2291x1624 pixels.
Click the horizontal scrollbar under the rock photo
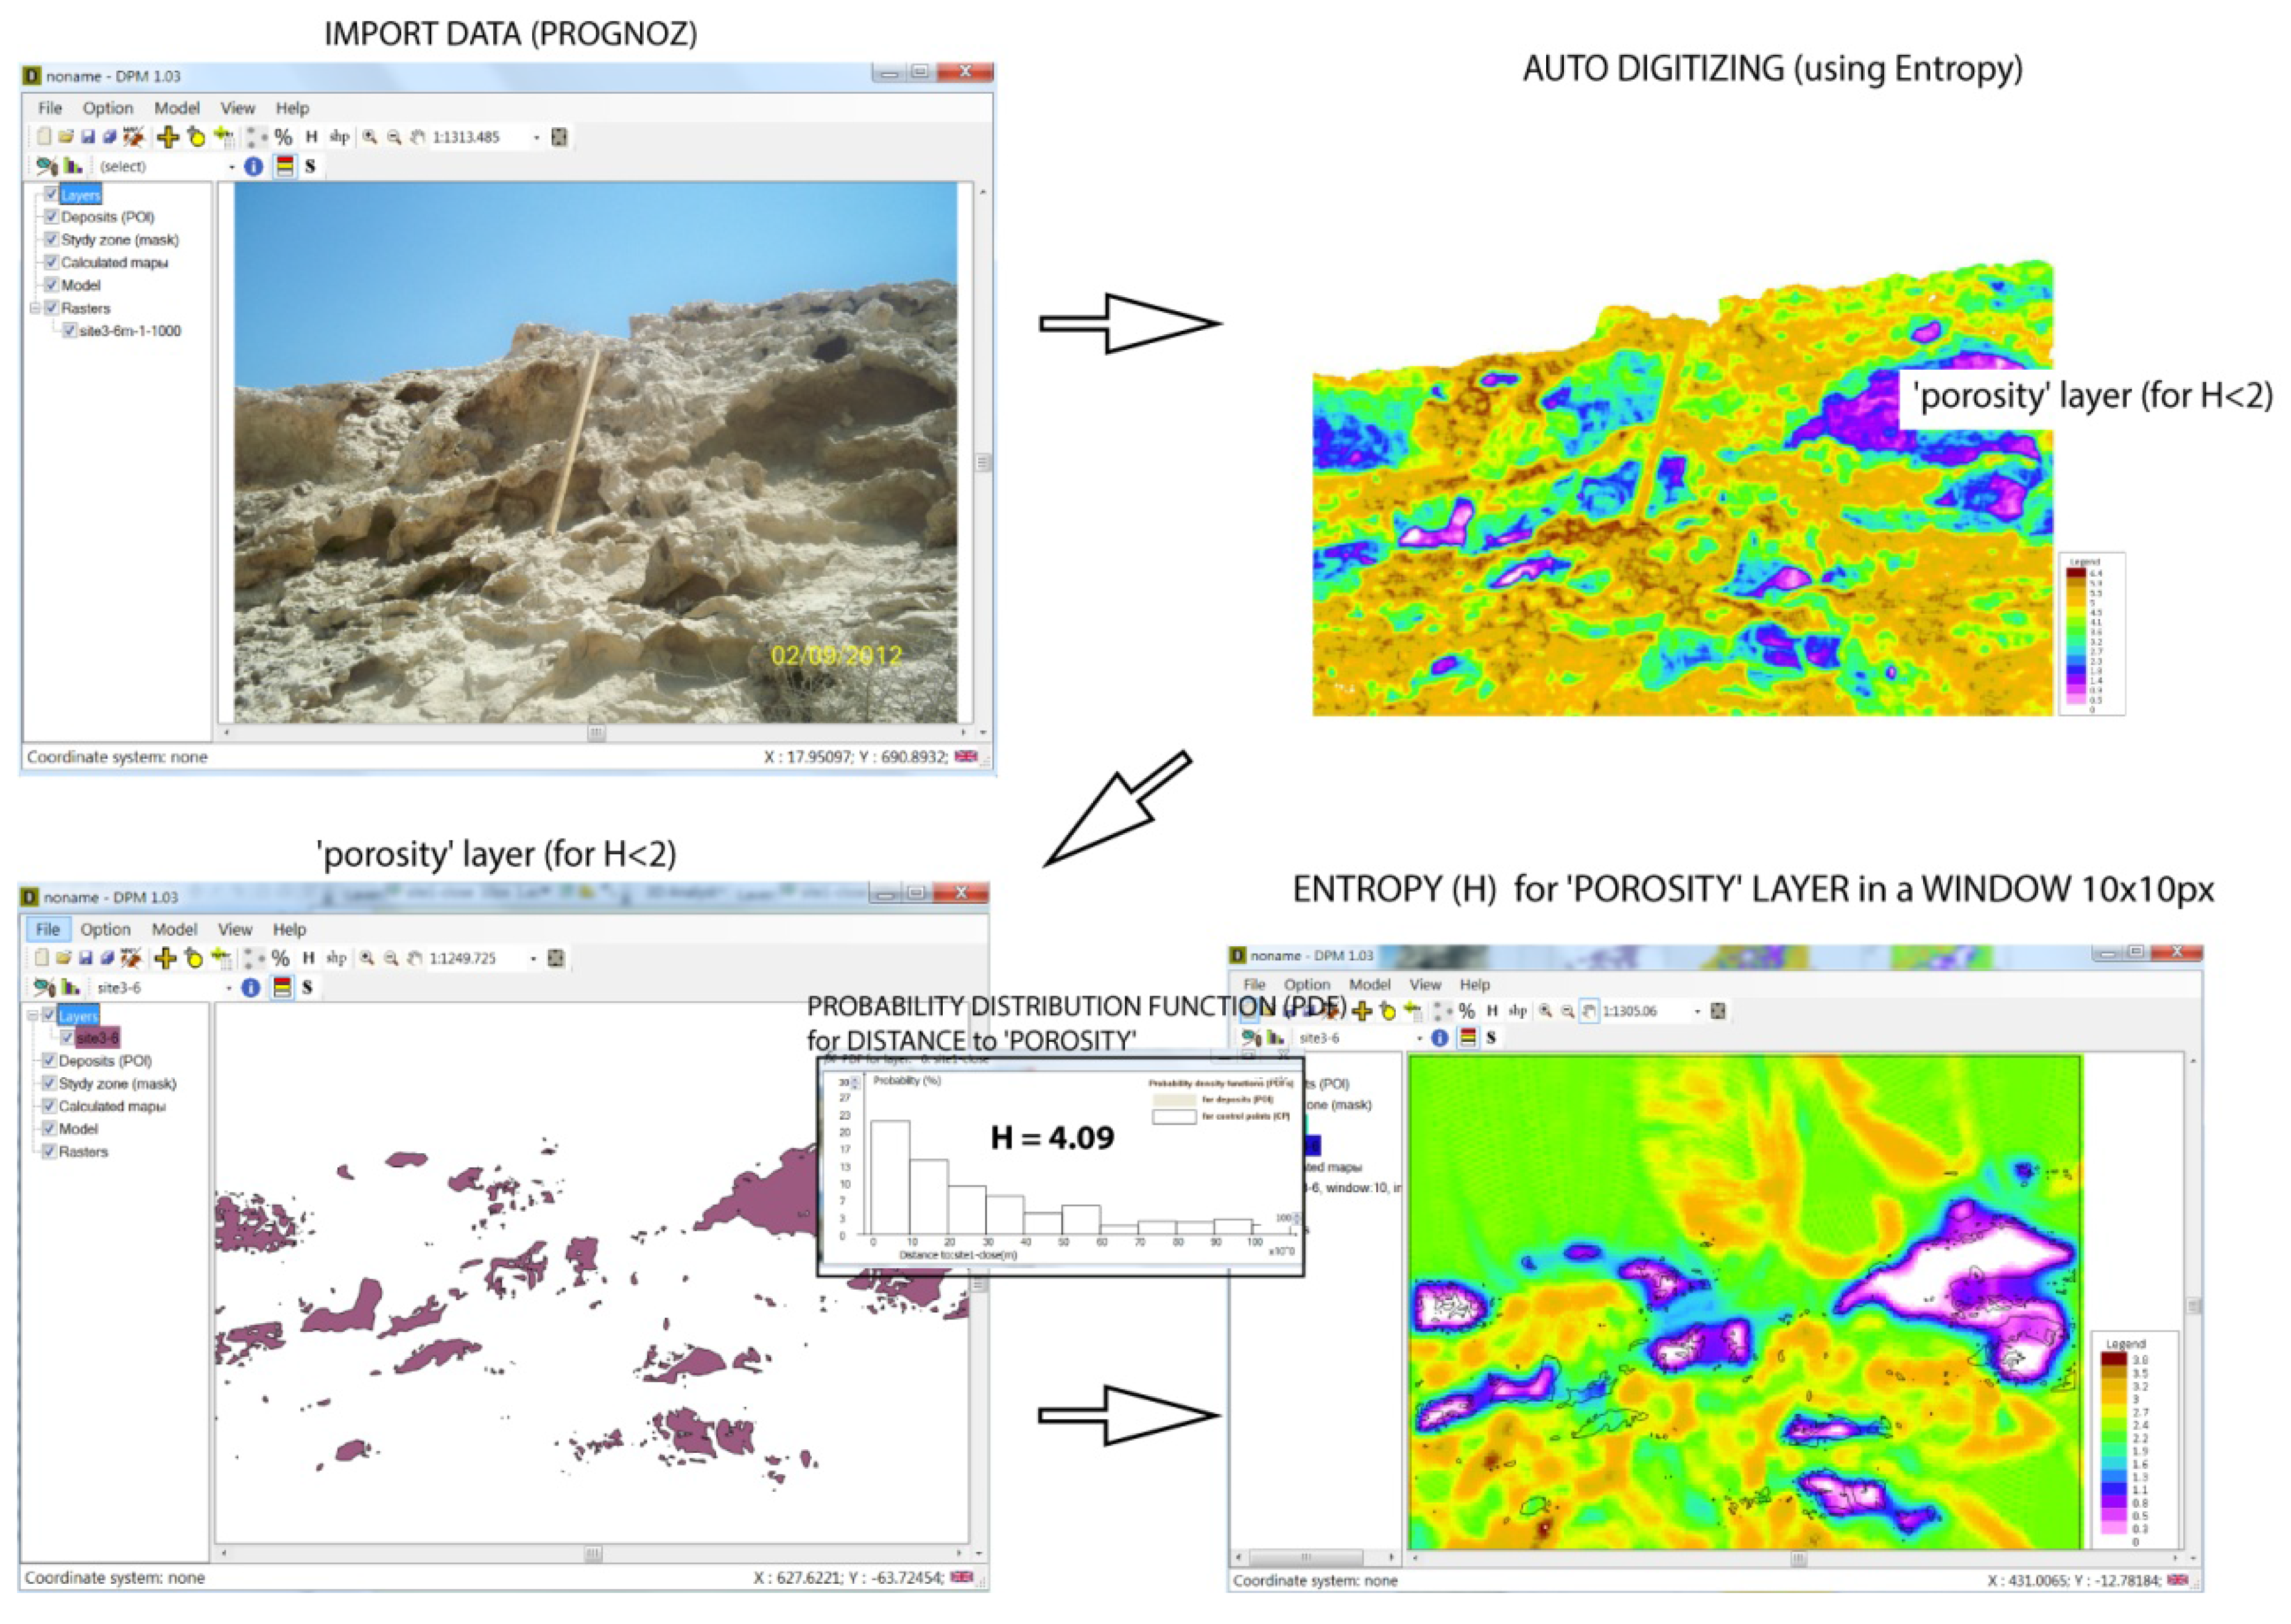tap(596, 733)
